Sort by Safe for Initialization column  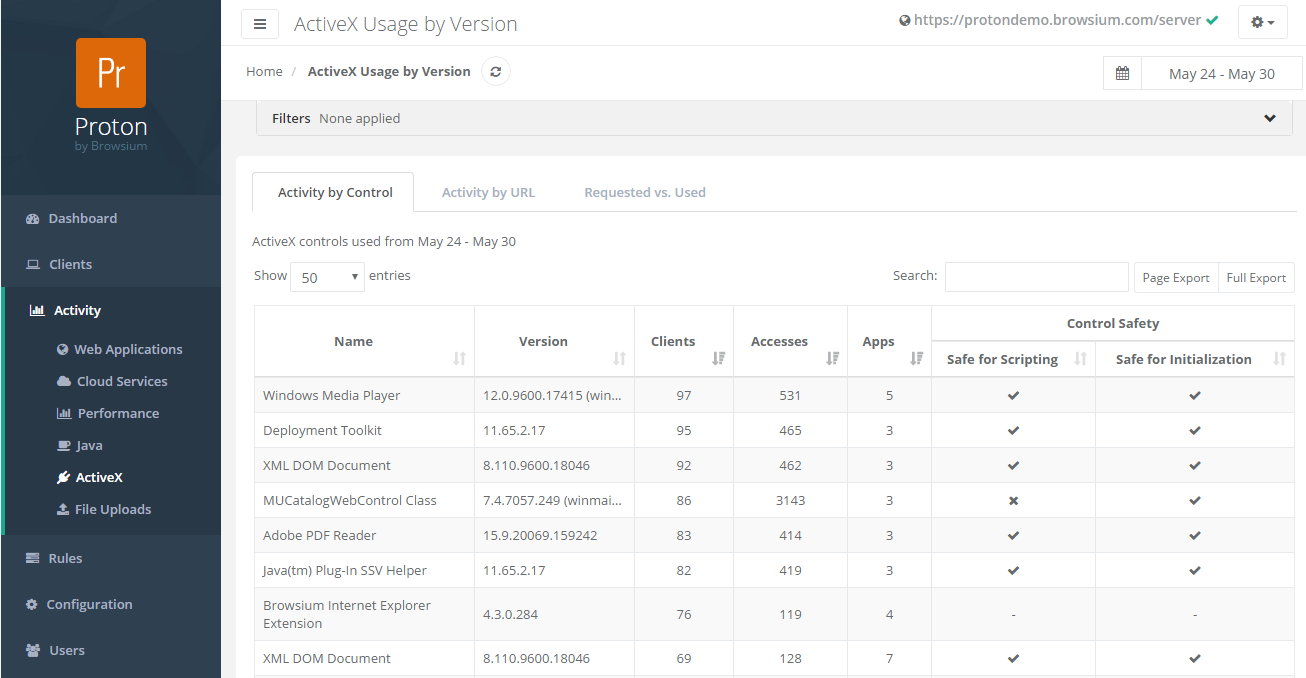(x=1195, y=359)
